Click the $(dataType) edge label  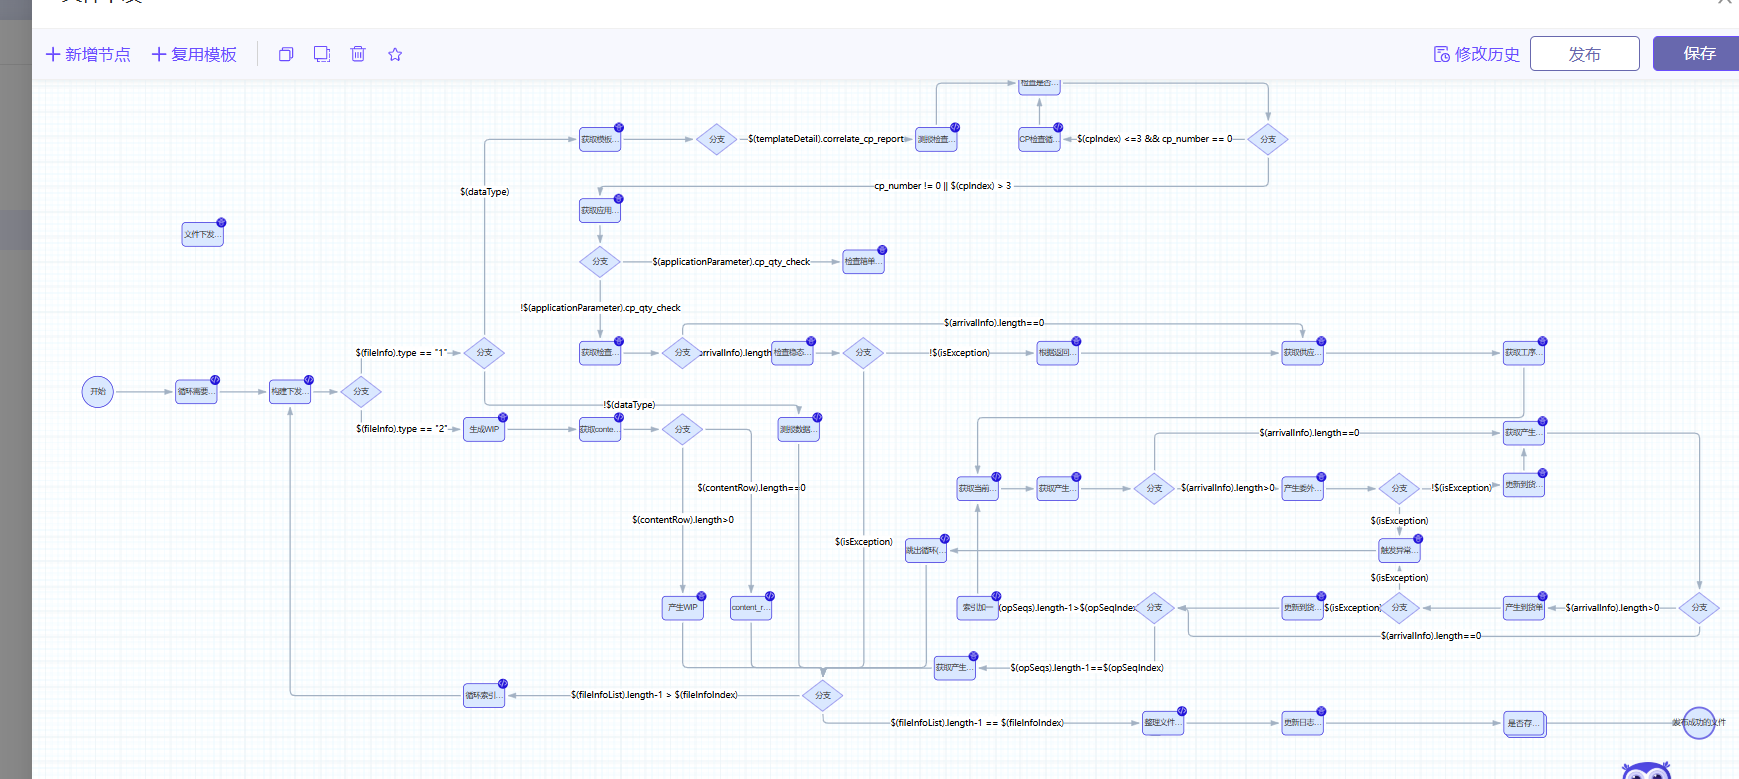click(485, 192)
